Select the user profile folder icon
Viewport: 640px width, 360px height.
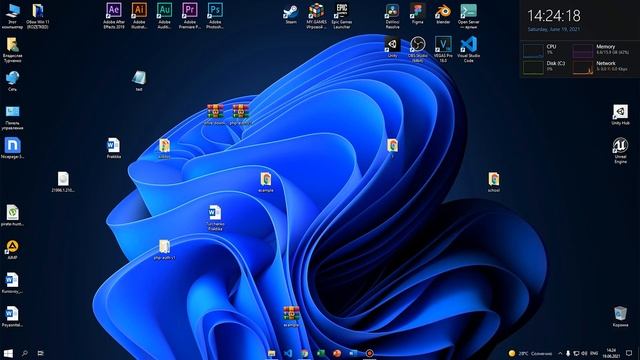coord(12,49)
